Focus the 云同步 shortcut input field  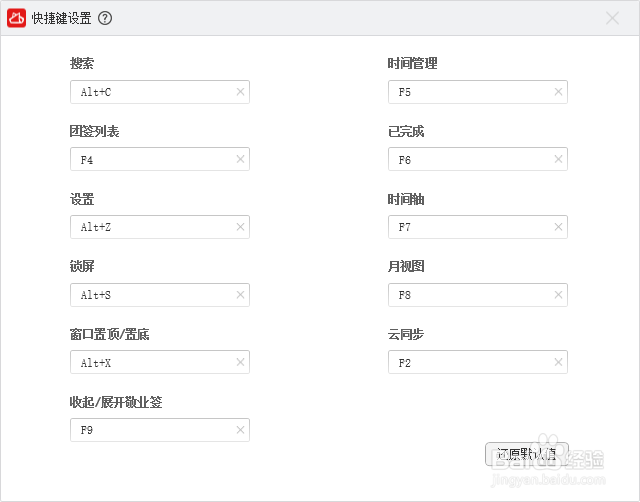(468, 362)
